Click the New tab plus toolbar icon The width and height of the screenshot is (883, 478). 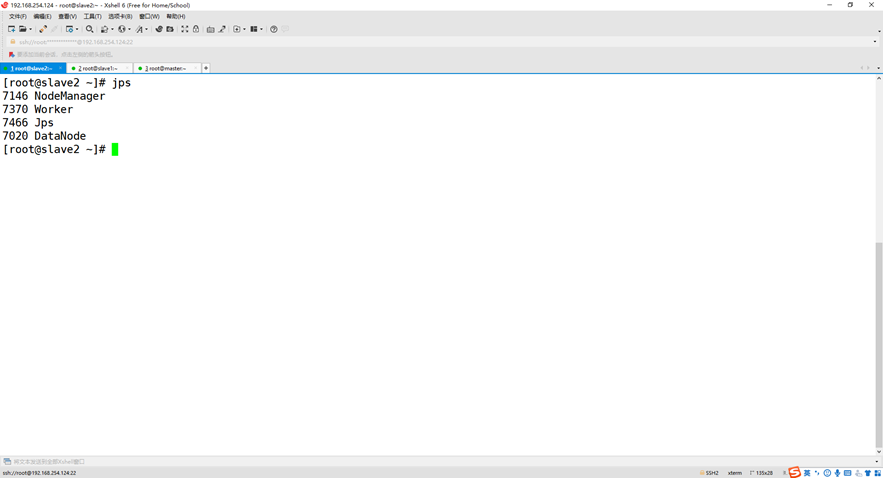237,29
